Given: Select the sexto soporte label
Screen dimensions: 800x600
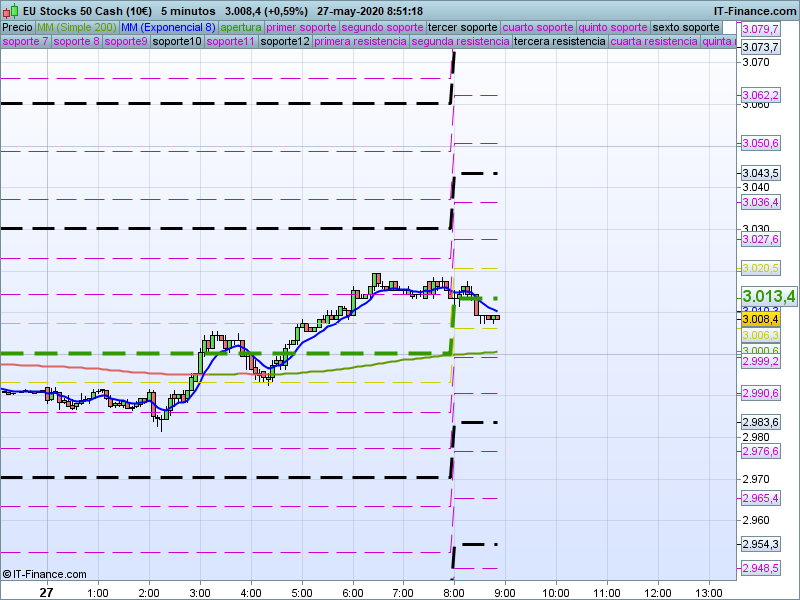Looking at the screenshot, I should pos(685,27).
